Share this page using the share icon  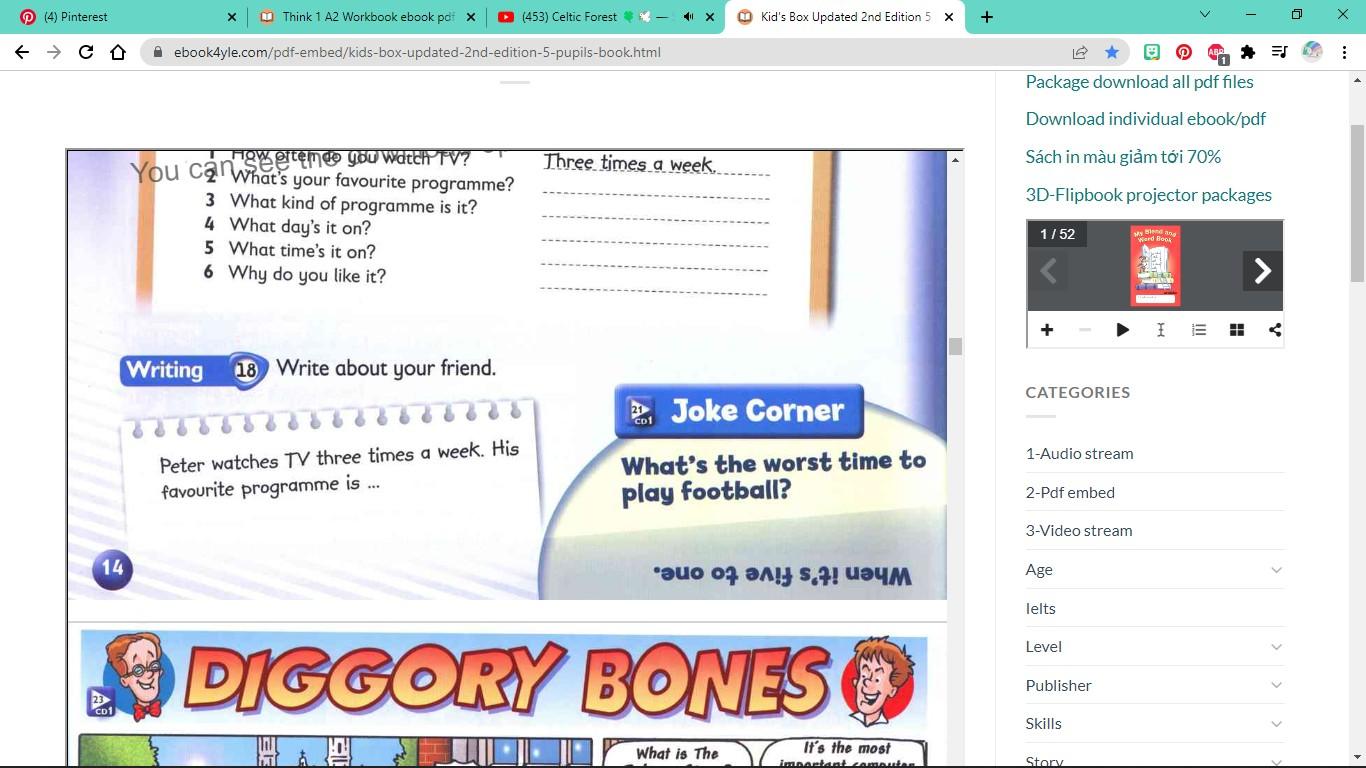click(x=1080, y=52)
